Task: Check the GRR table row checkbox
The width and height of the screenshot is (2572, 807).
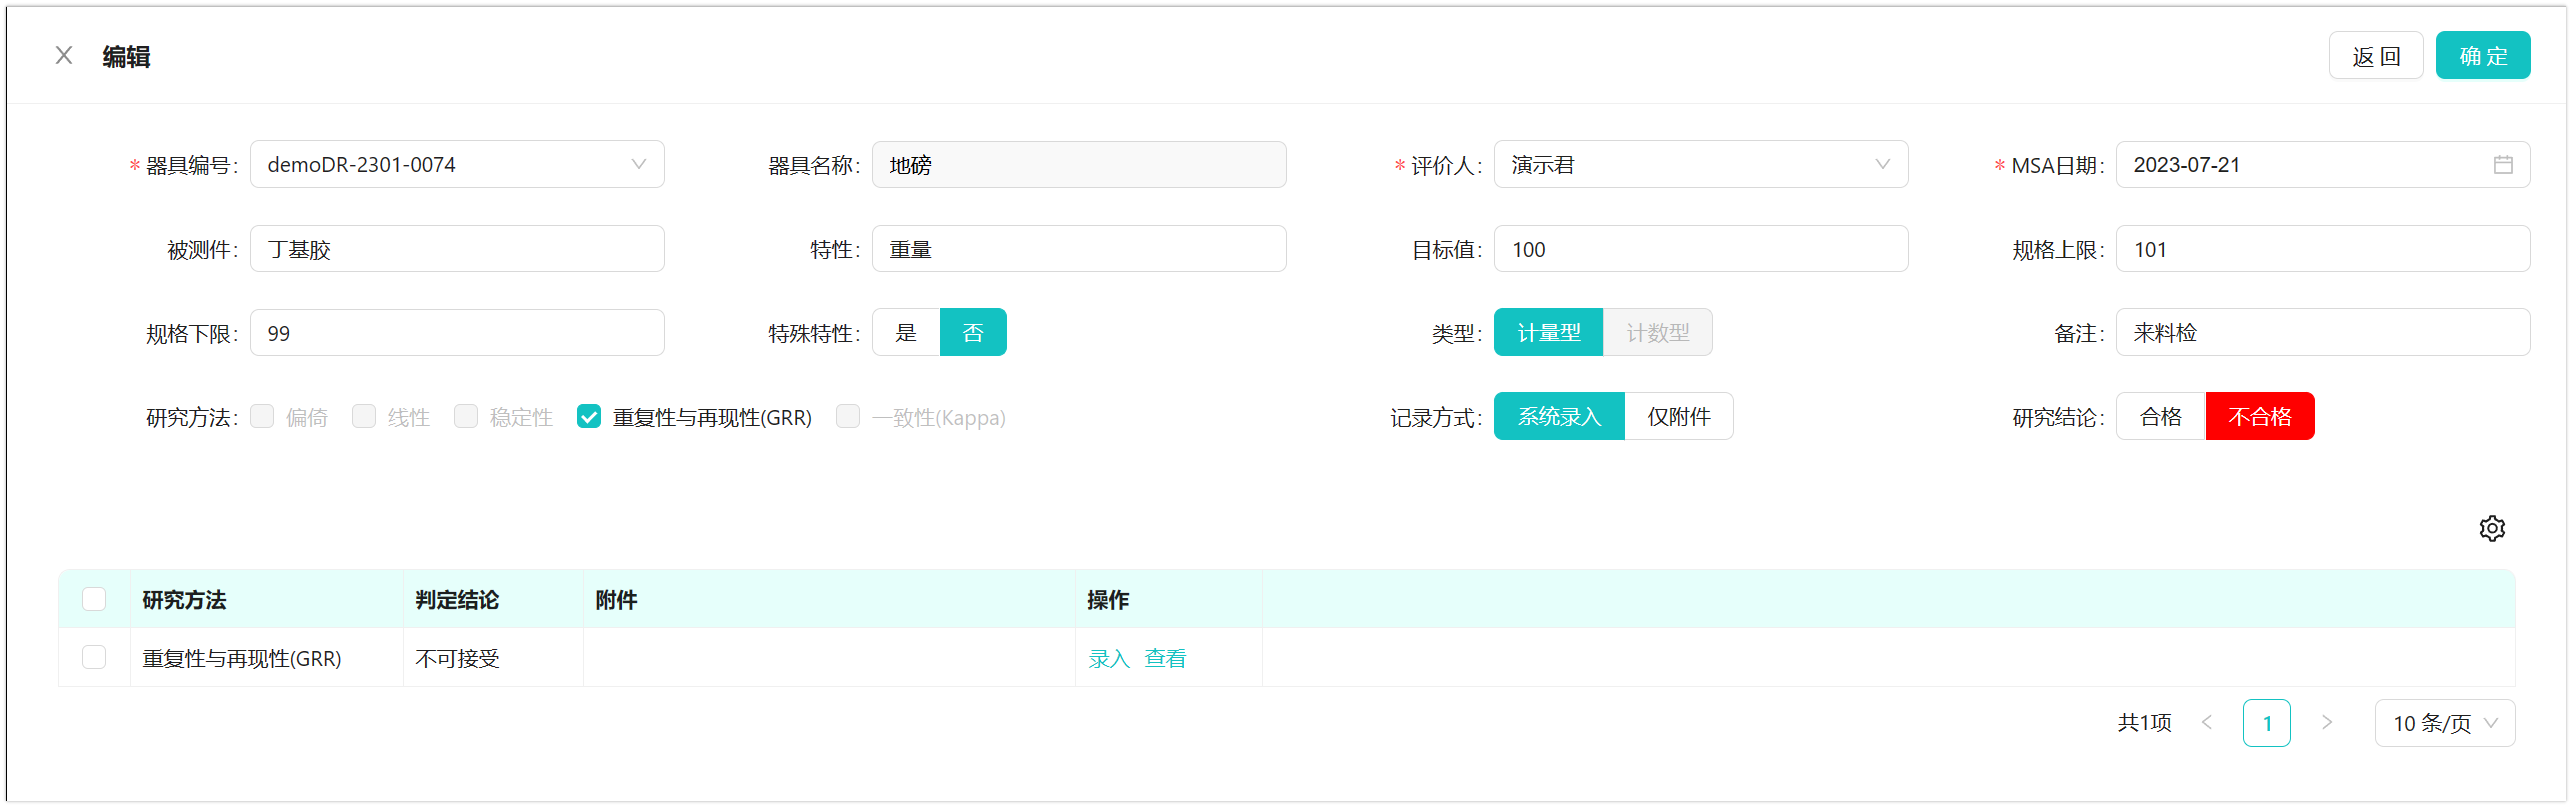Action: [94, 657]
